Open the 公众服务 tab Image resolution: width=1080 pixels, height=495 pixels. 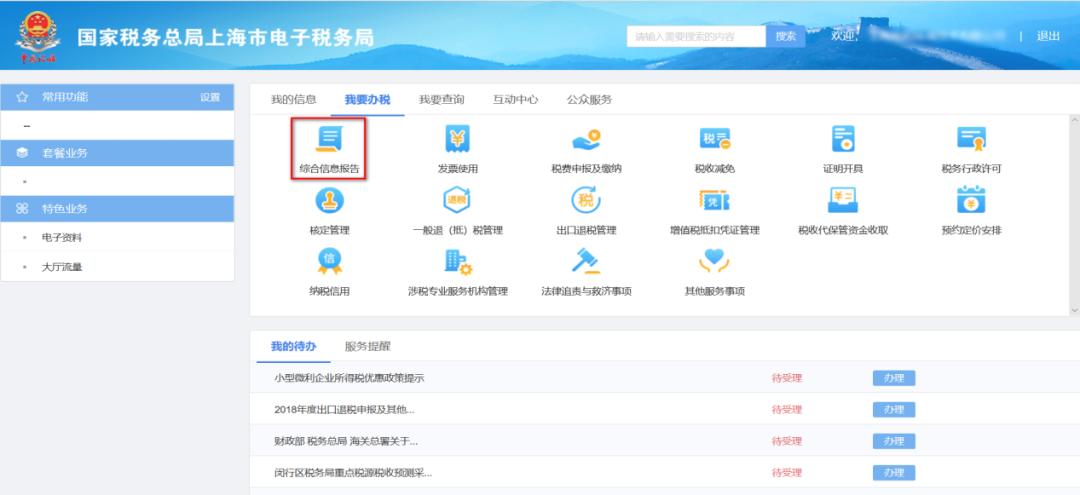[589, 100]
